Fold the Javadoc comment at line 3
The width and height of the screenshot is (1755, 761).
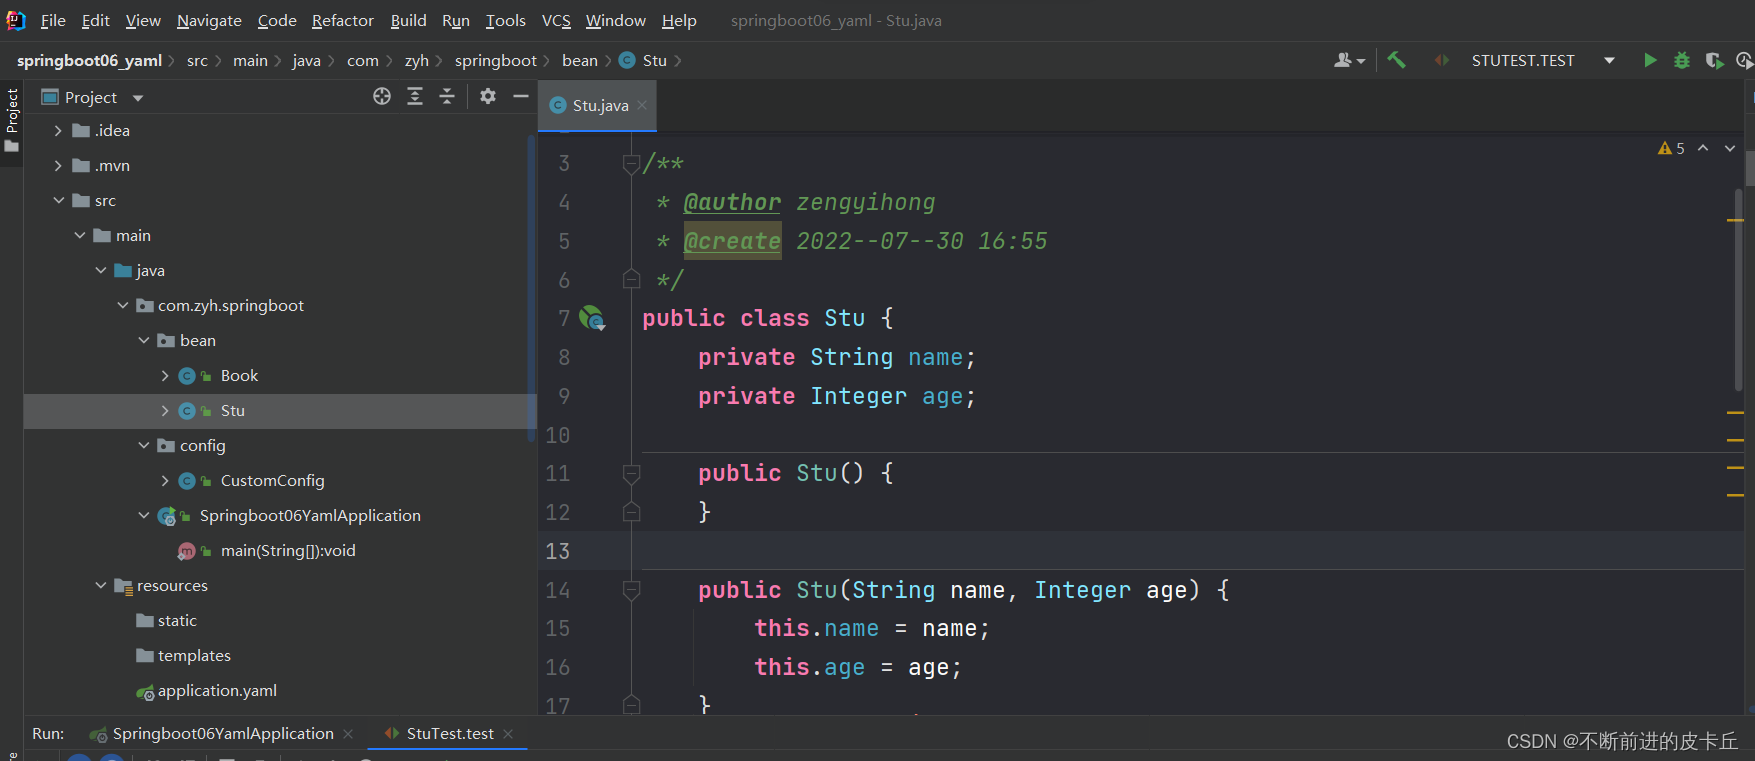click(631, 163)
